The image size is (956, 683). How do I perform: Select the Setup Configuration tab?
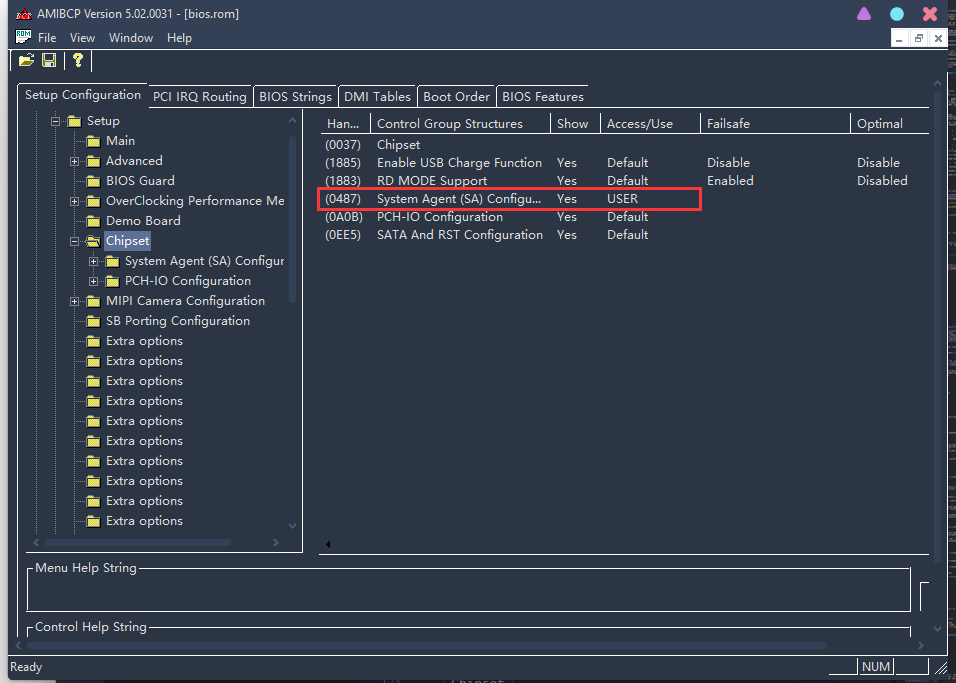coord(82,95)
